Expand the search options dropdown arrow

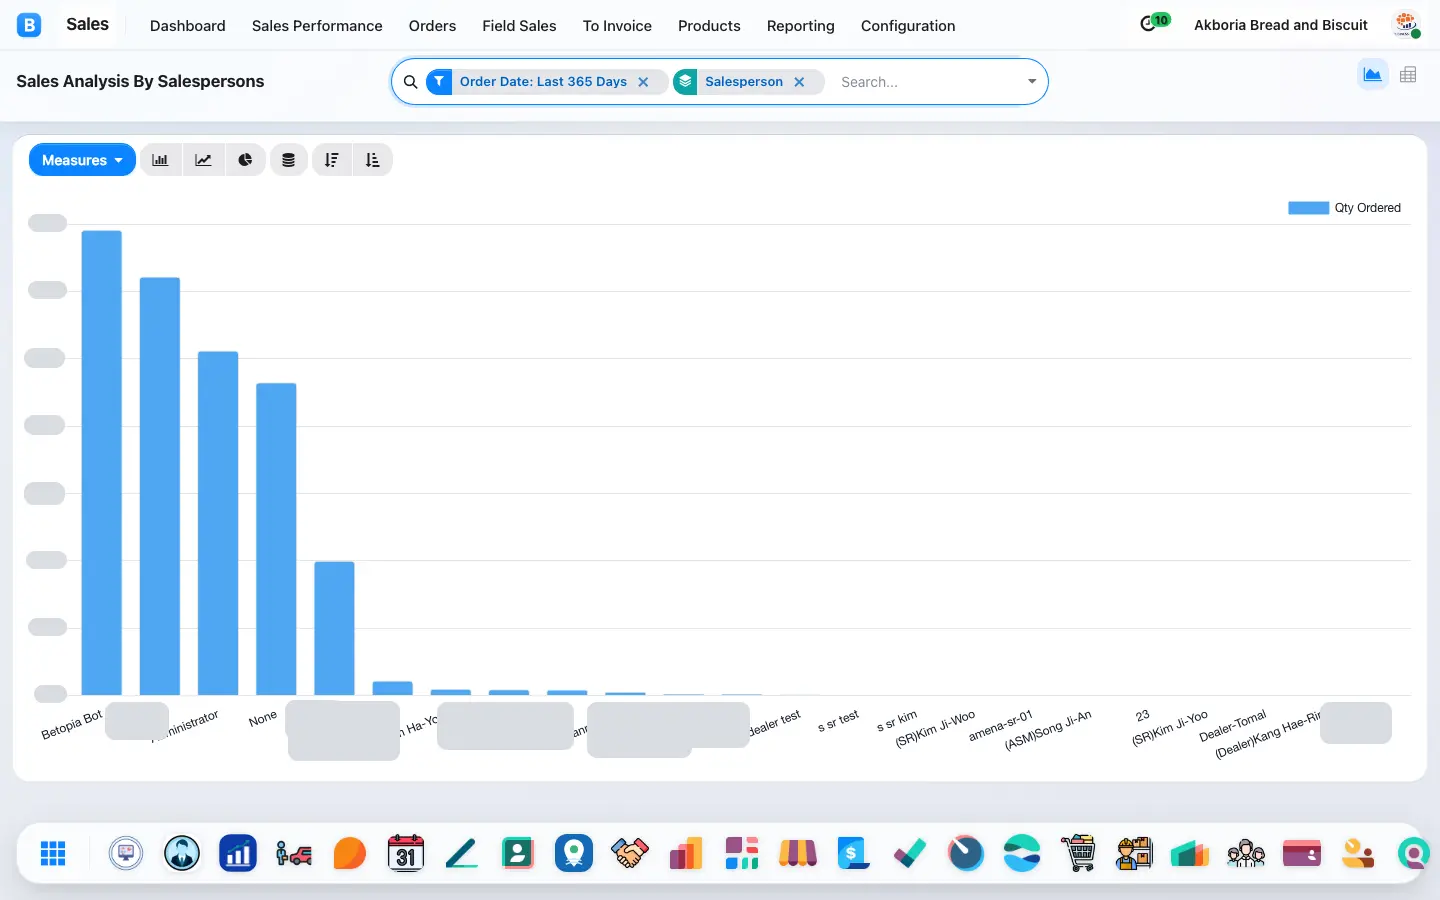click(x=1032, y=82)
